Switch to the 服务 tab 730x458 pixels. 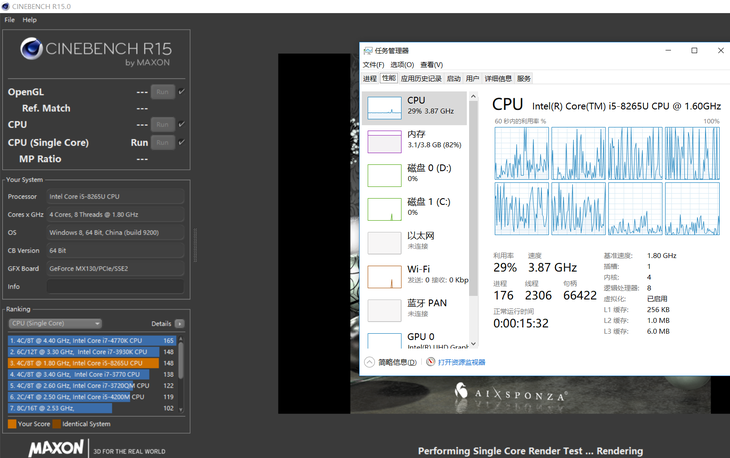(523, 79)
